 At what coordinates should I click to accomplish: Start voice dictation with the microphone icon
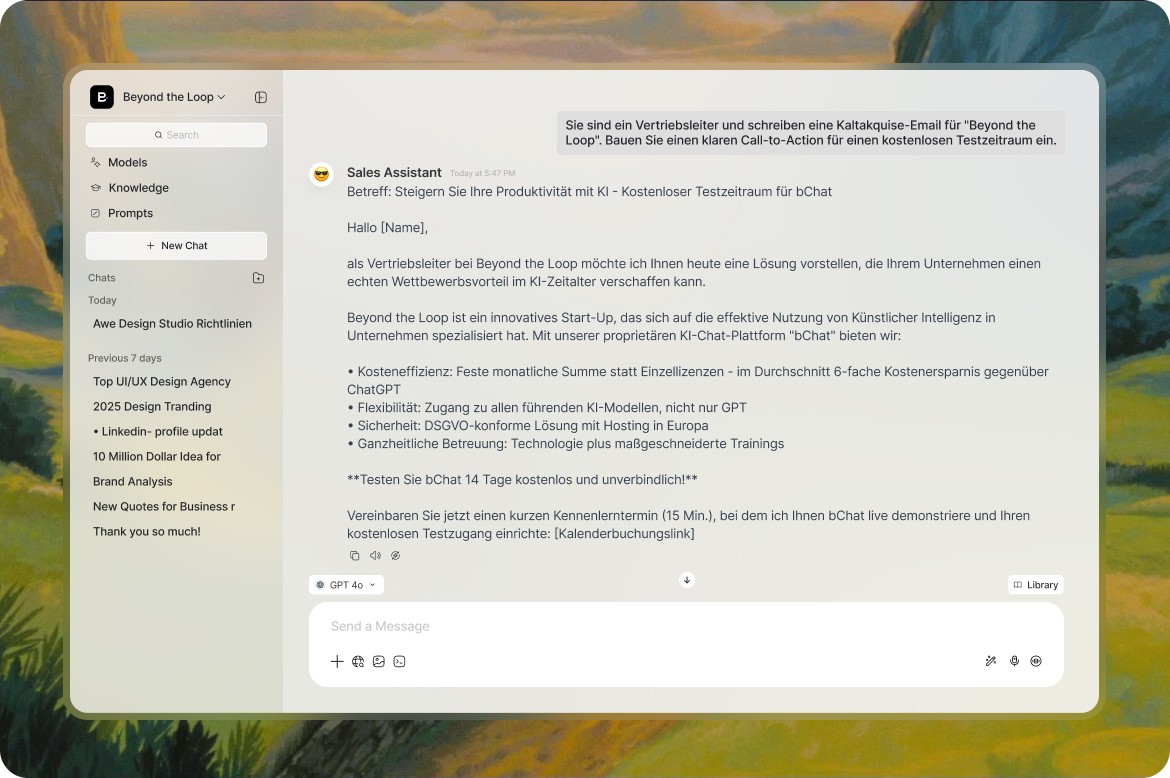1014,661
